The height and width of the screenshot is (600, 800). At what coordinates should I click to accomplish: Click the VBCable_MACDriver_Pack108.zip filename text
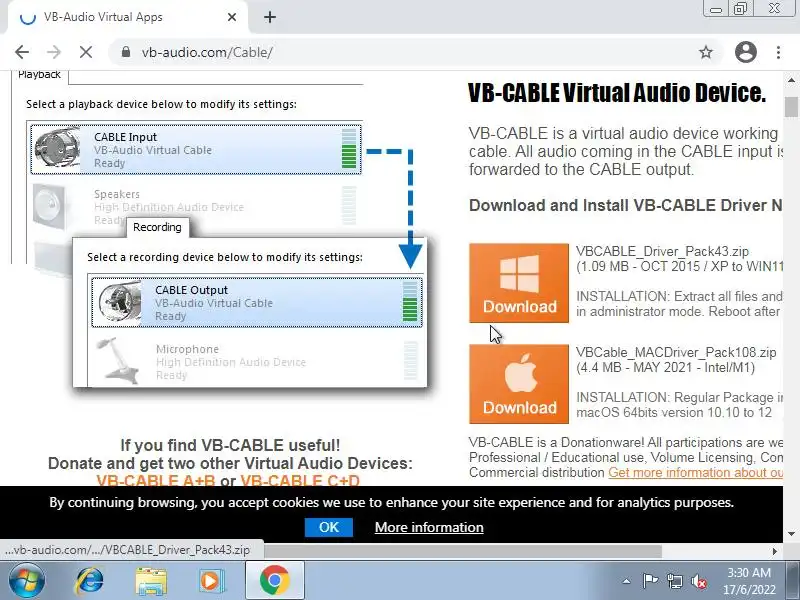[x=676, y=352]
